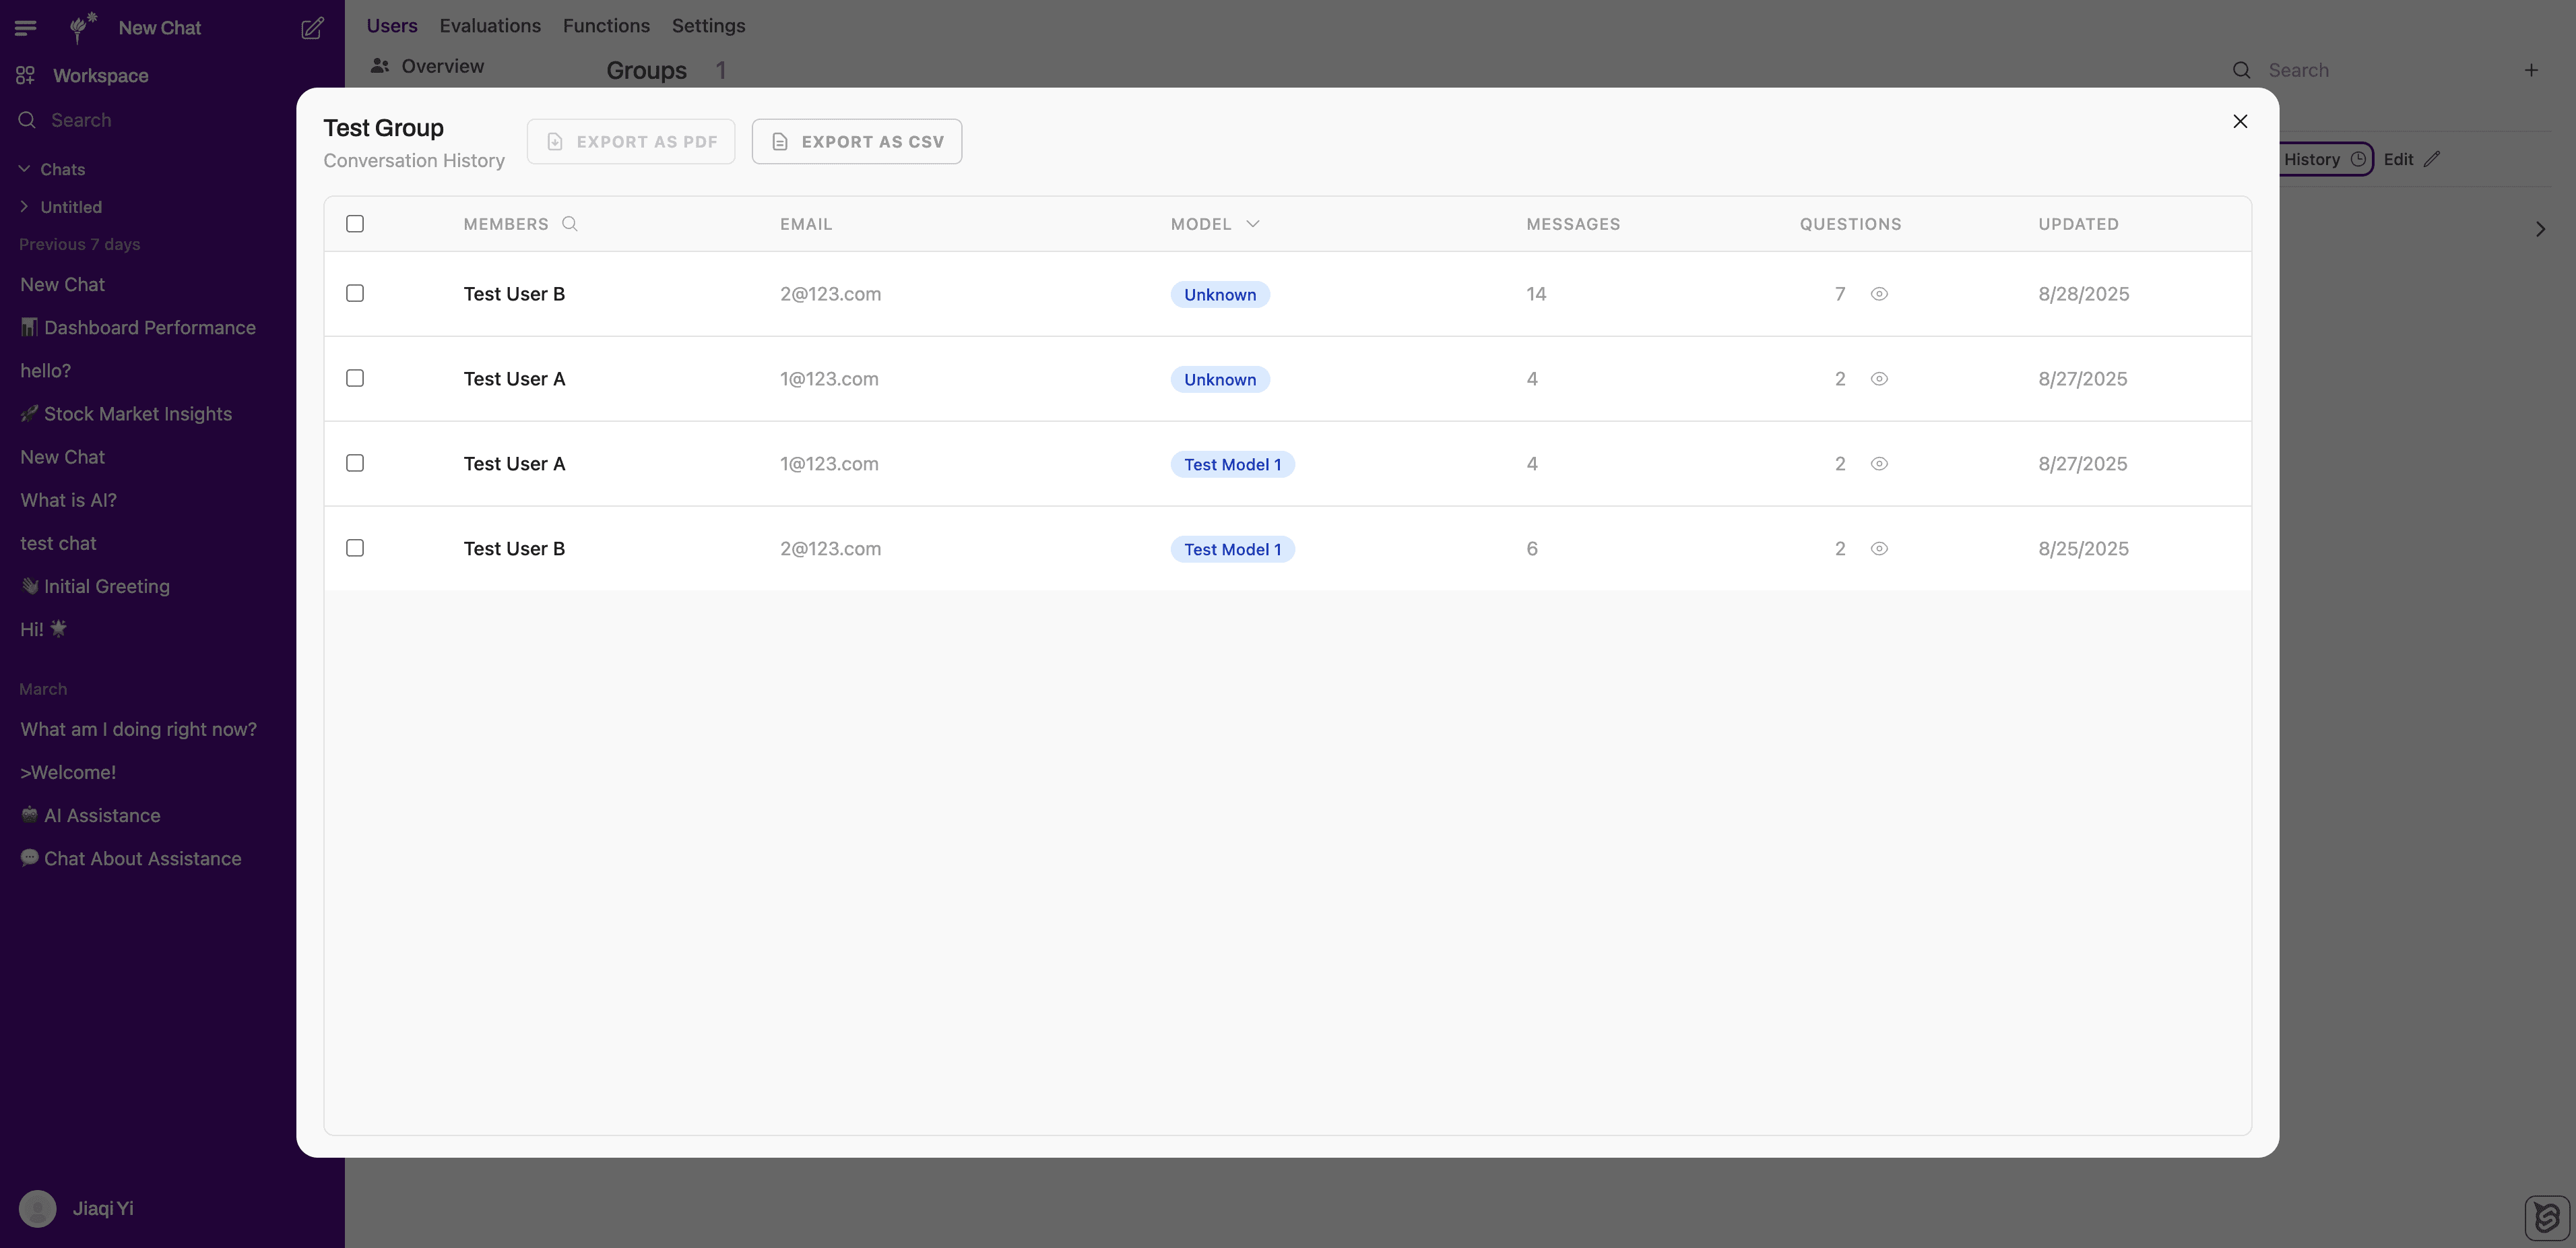Toggle the sidebar menu icon

[x=26, y=28]
